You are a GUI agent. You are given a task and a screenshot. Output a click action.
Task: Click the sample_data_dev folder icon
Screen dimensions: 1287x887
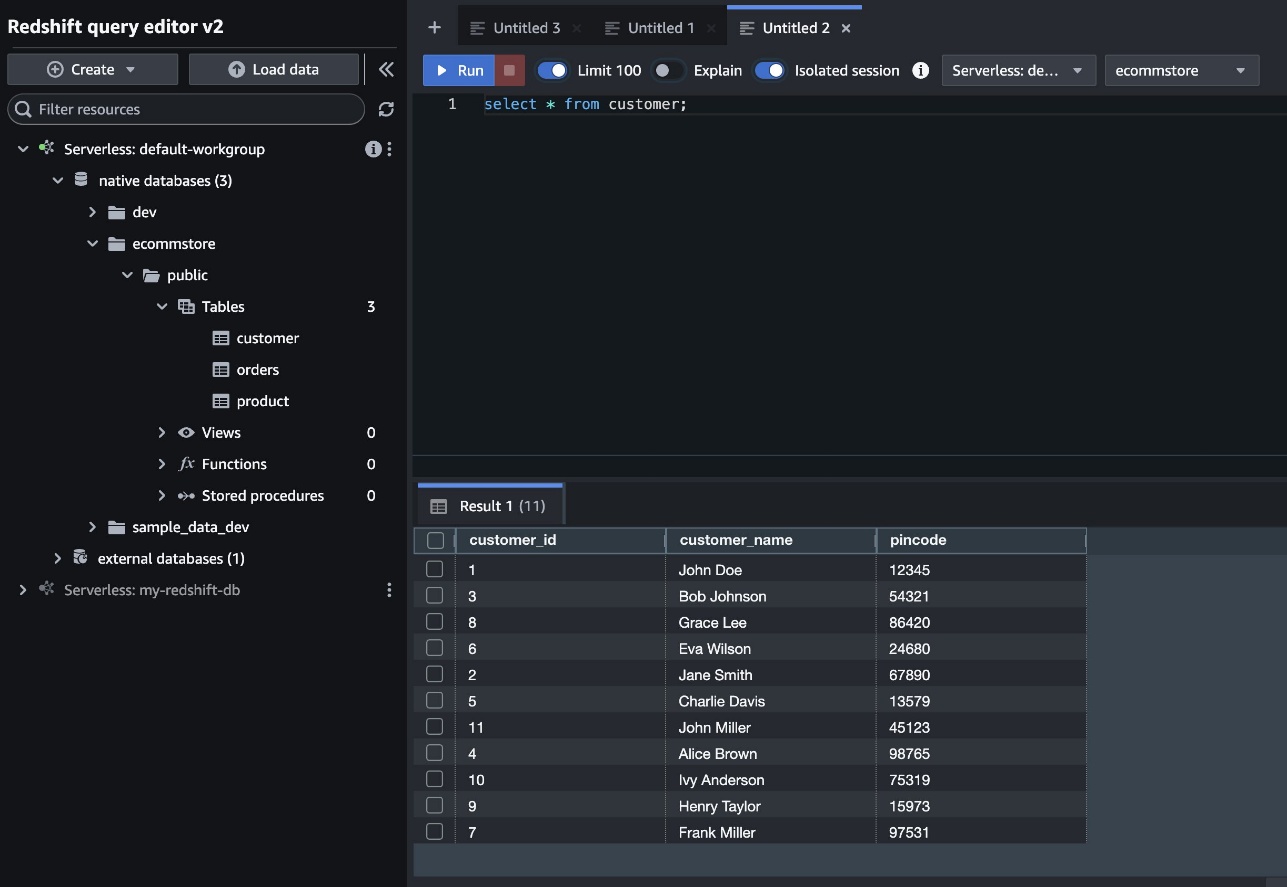pos(116,527)
